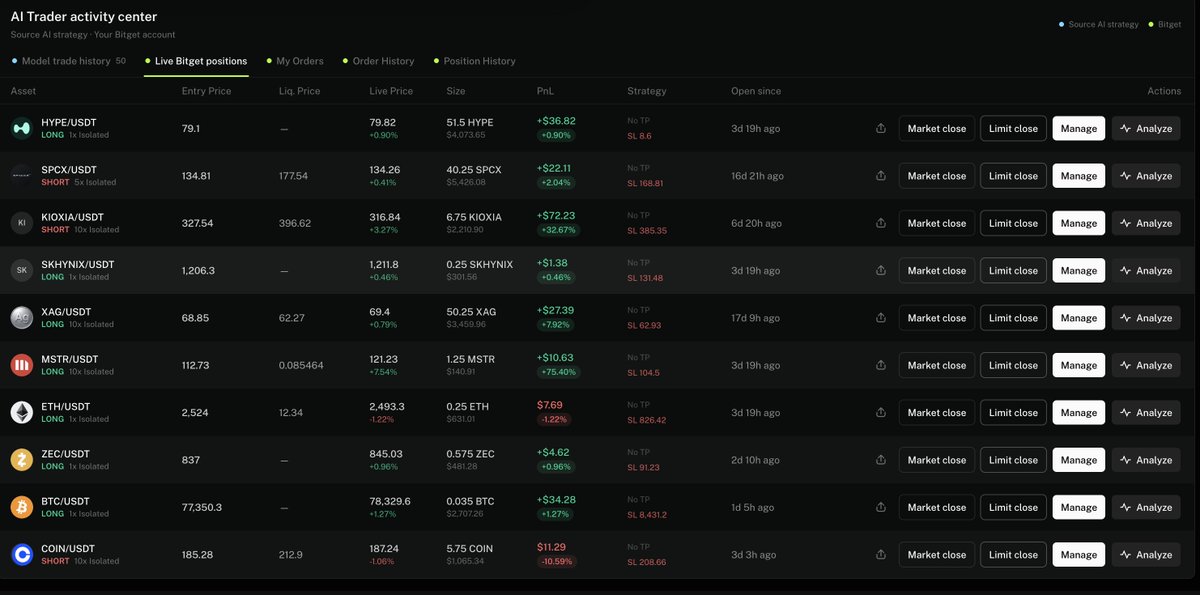The image size is (1200, 595).
Task: Click the ZEC coin logo icon
Action: click(21, 460)
